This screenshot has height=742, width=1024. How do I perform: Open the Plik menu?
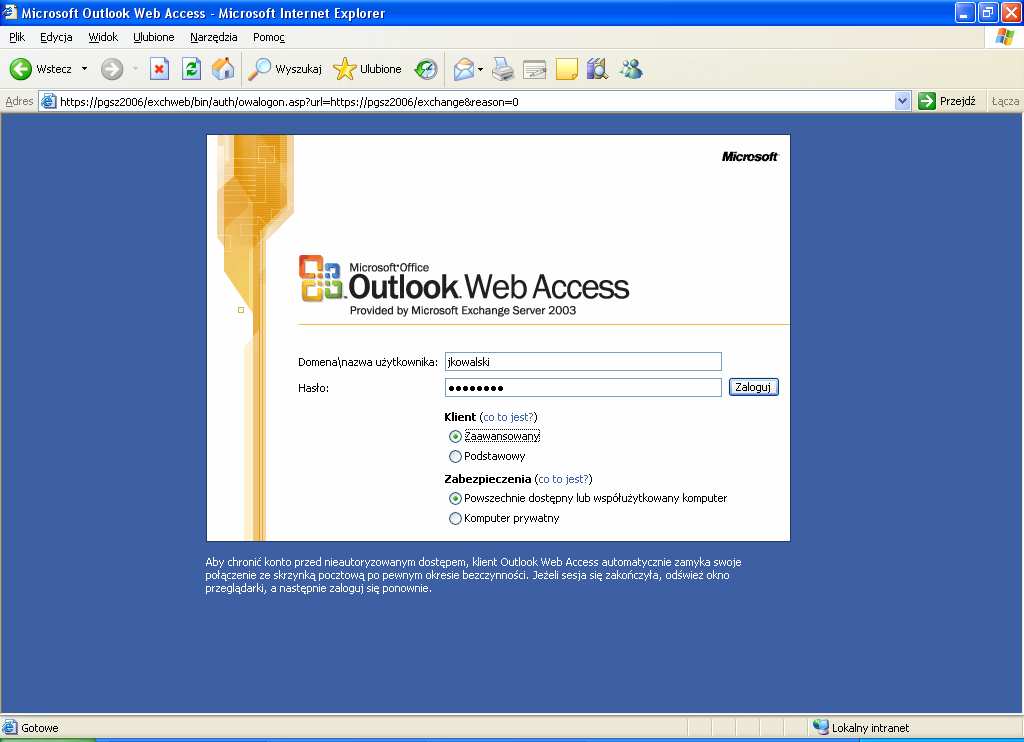click(17, 37)
